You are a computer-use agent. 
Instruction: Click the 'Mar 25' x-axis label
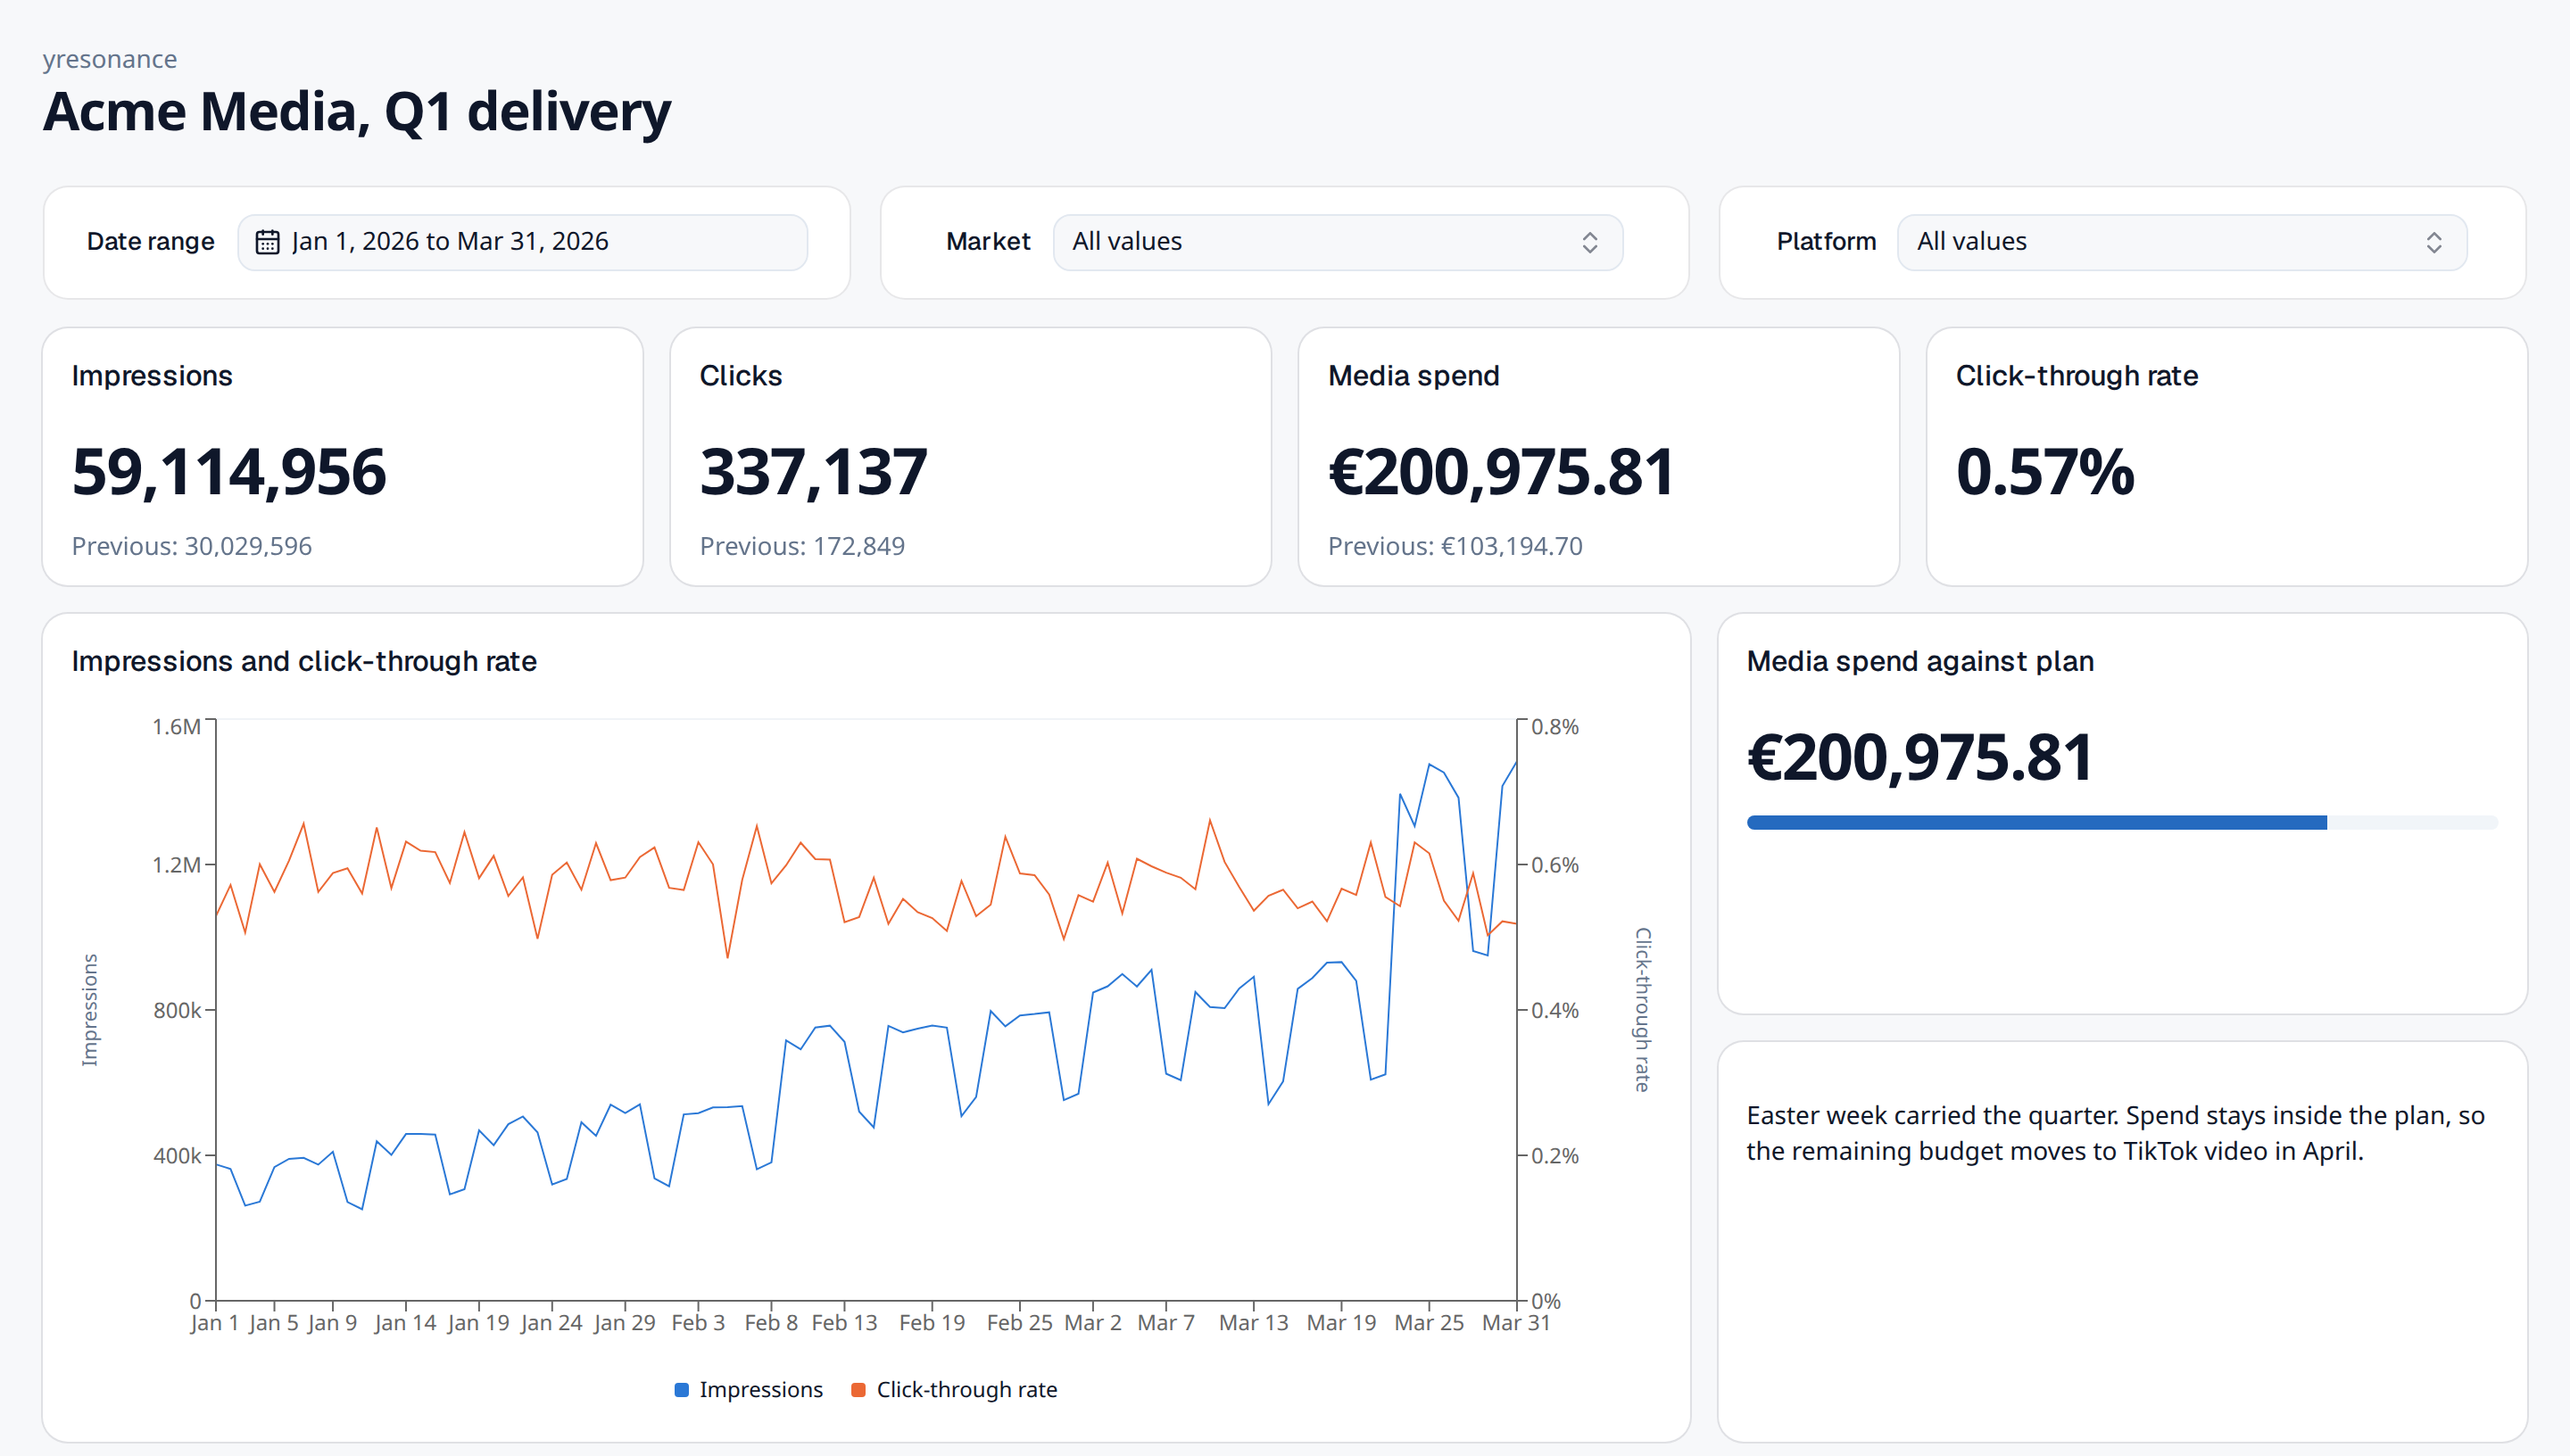pyautogui.click(x=1429, y=1322)
